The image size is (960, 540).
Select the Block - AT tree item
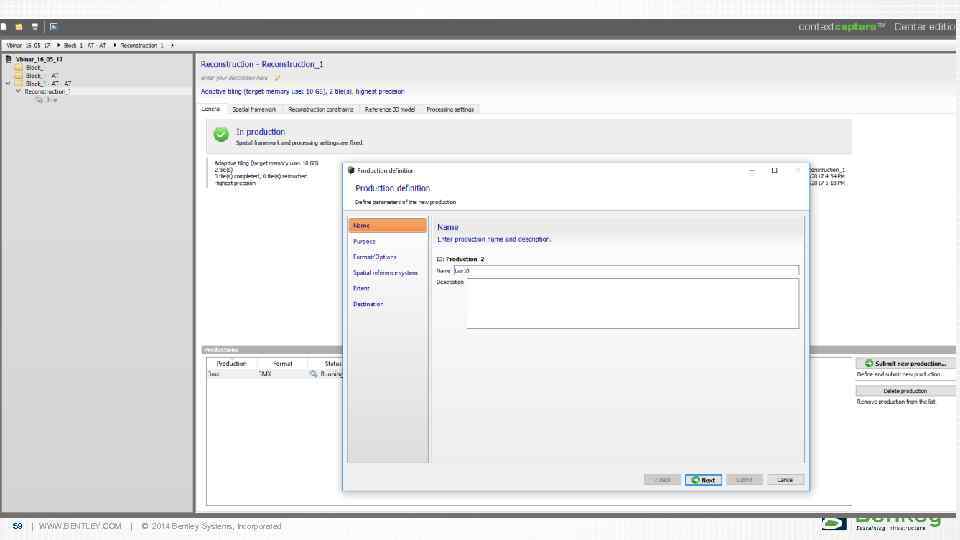pyautogui.click(x=42, y=76)
